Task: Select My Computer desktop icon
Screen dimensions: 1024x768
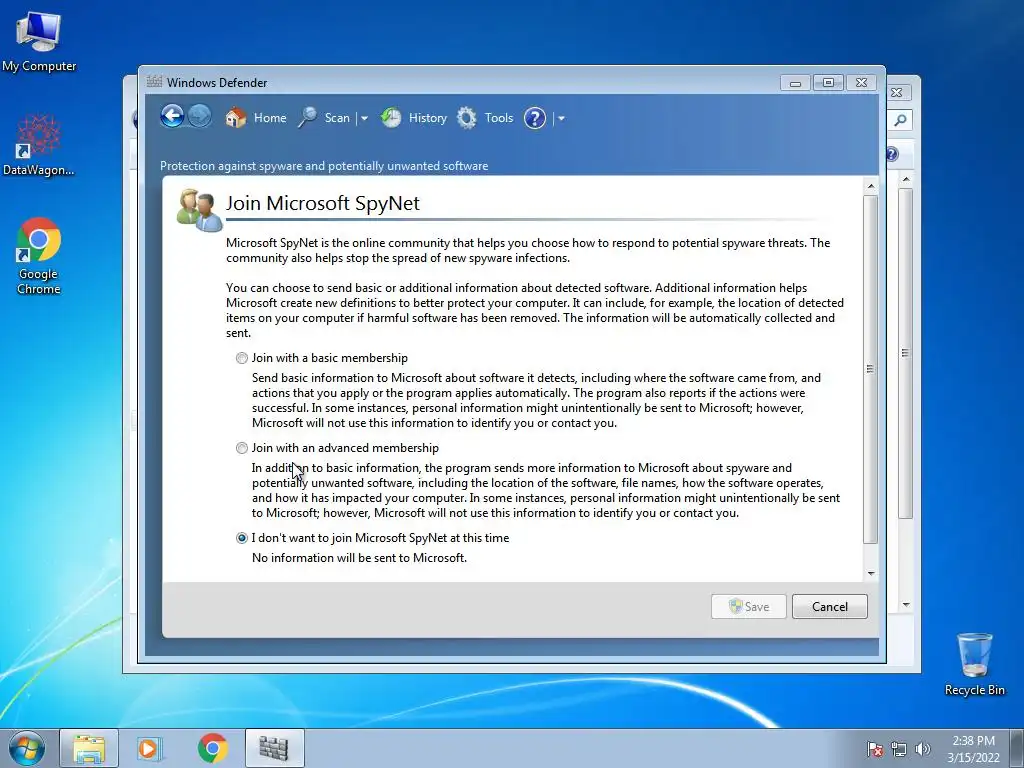Action: point(39,41)
